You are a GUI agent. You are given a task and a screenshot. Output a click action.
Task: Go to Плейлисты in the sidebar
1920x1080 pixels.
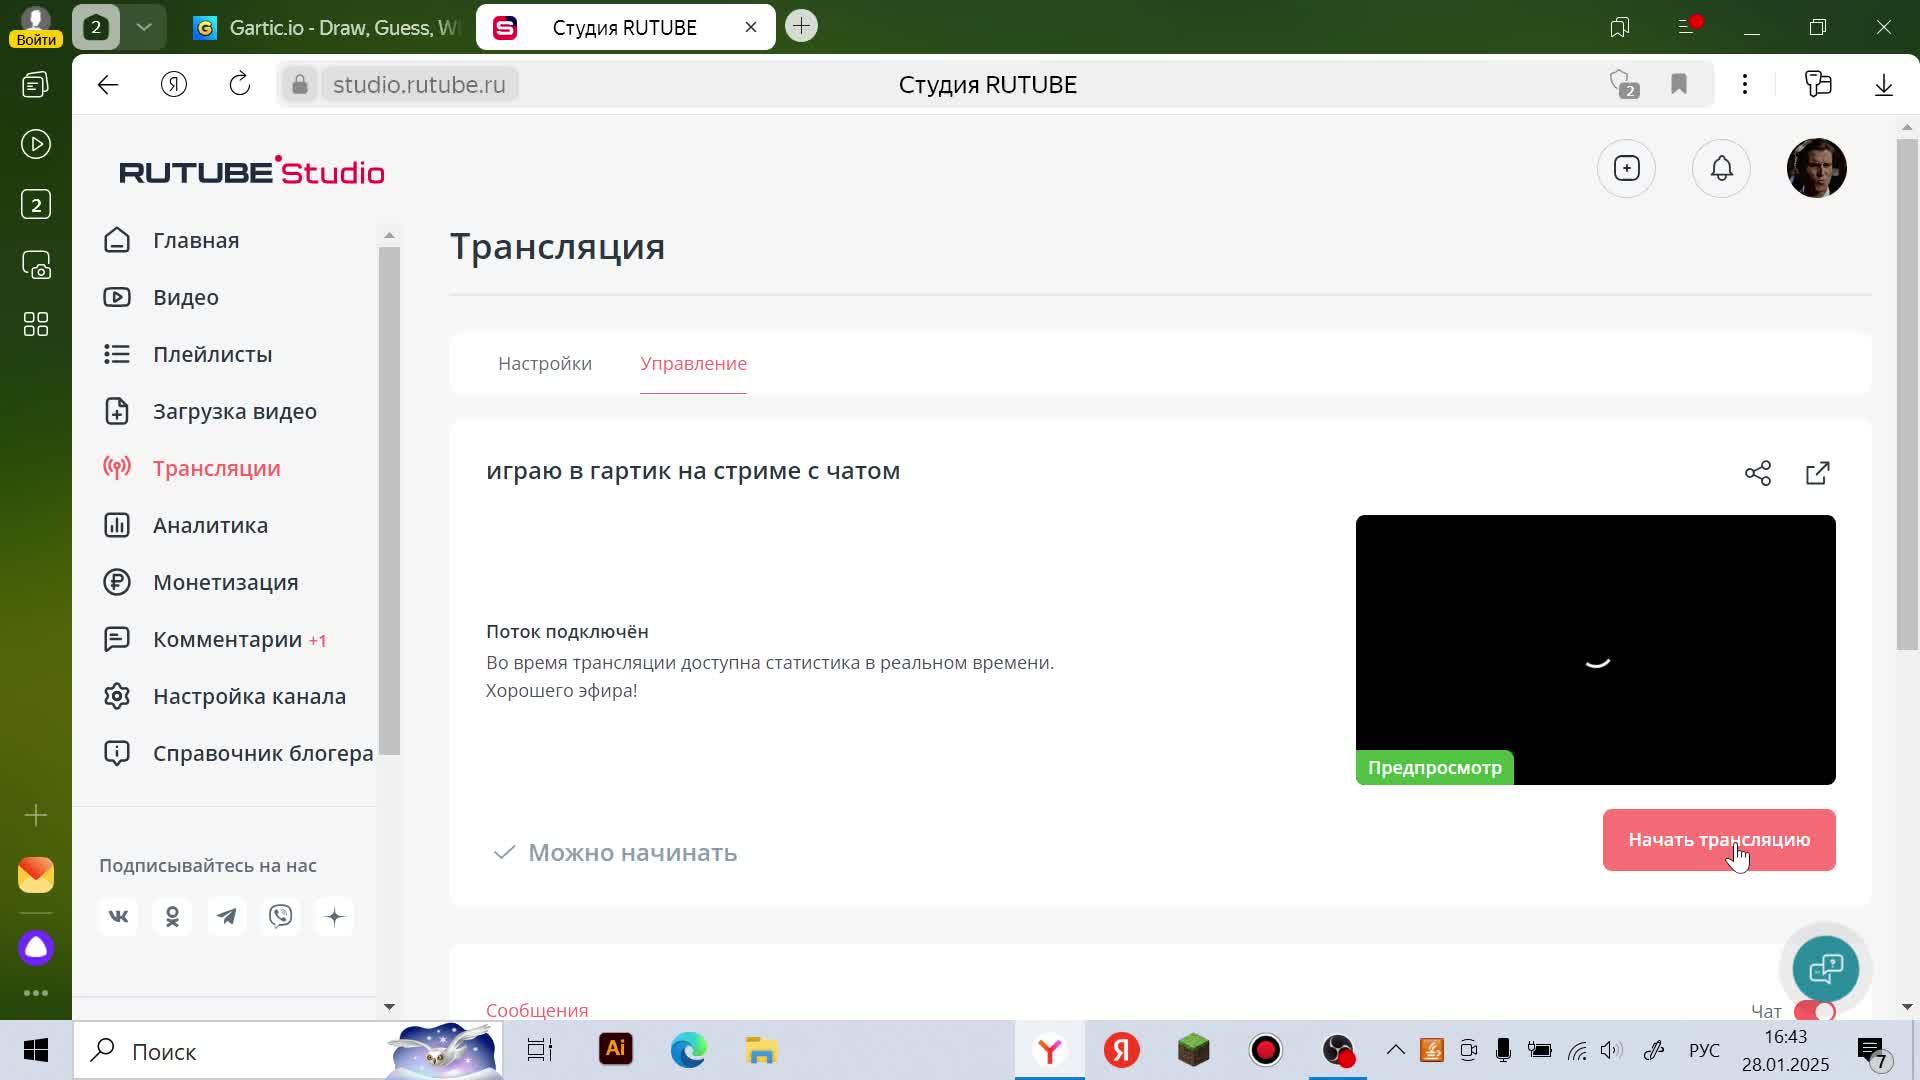pyautogui.click(x=187, y=354)
